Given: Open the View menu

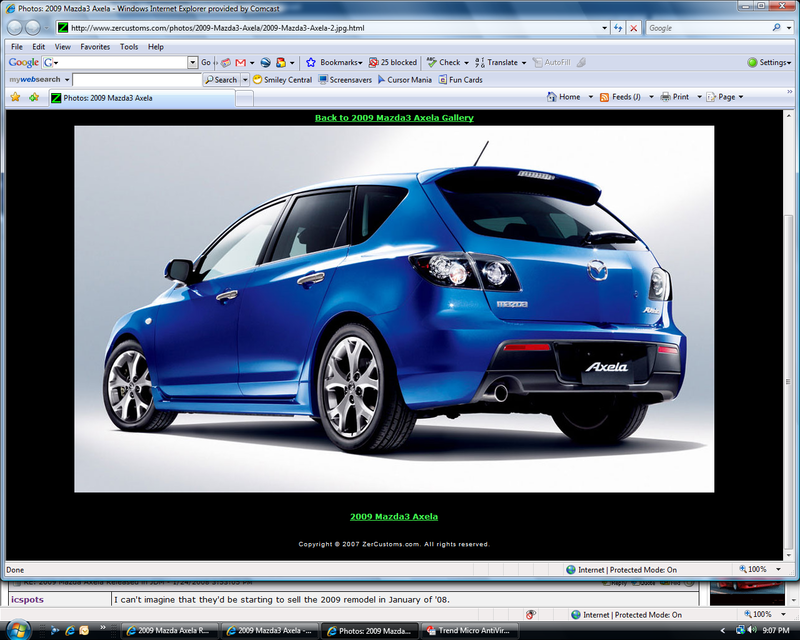Looking at the screenshot, I should [x=63, y=46].
